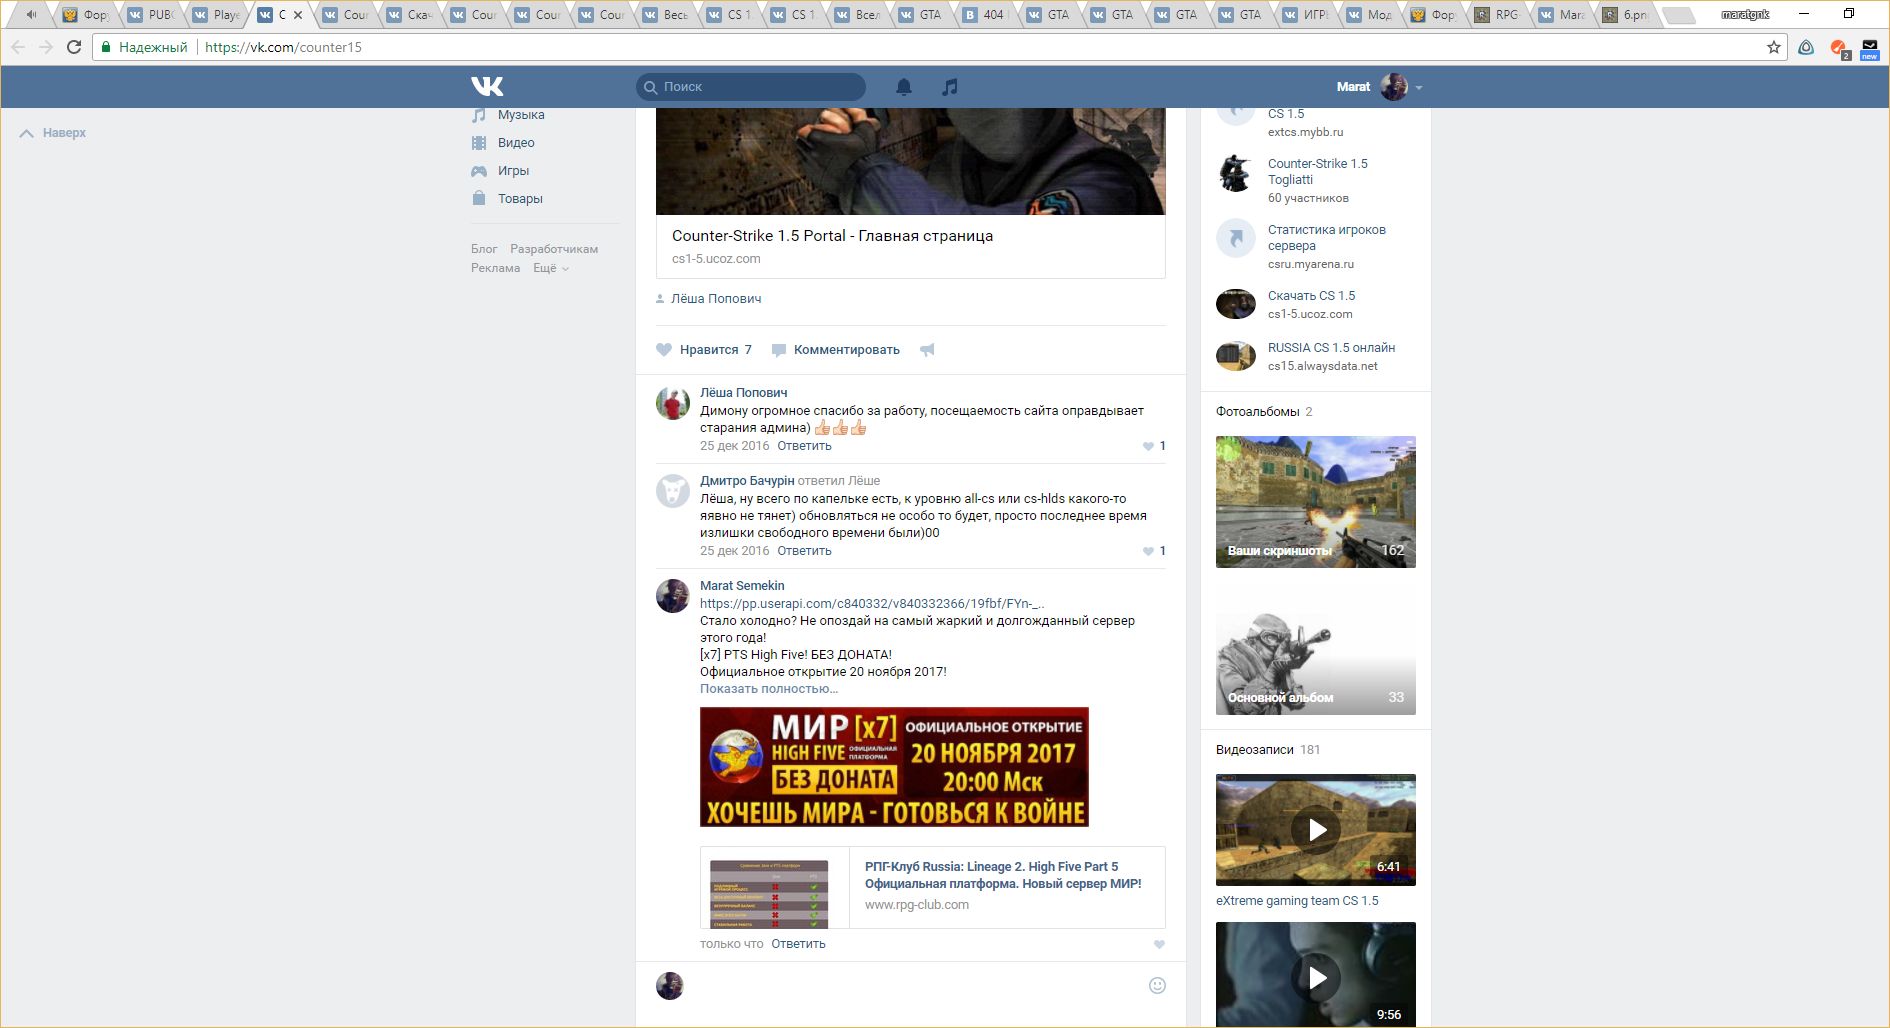The width and height of the screenshot is (1890, 1028).
Task: Open МИР x7 High Five banner image
Action: [x=894, y=767]
